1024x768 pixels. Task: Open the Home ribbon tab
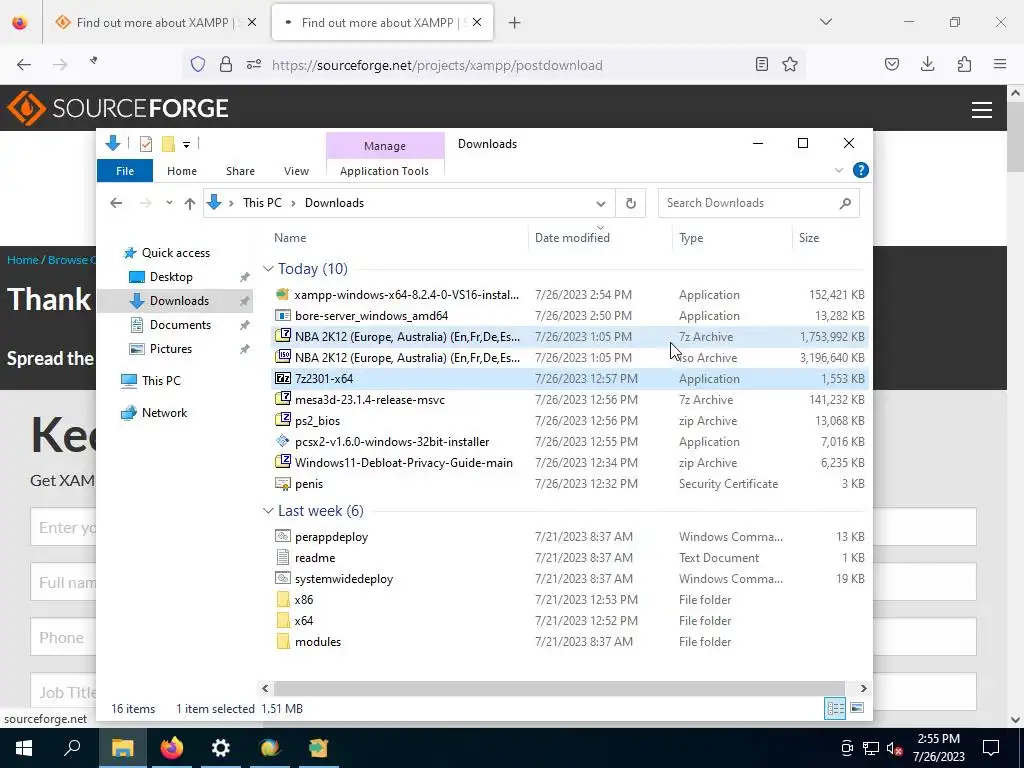click(182, 170)
